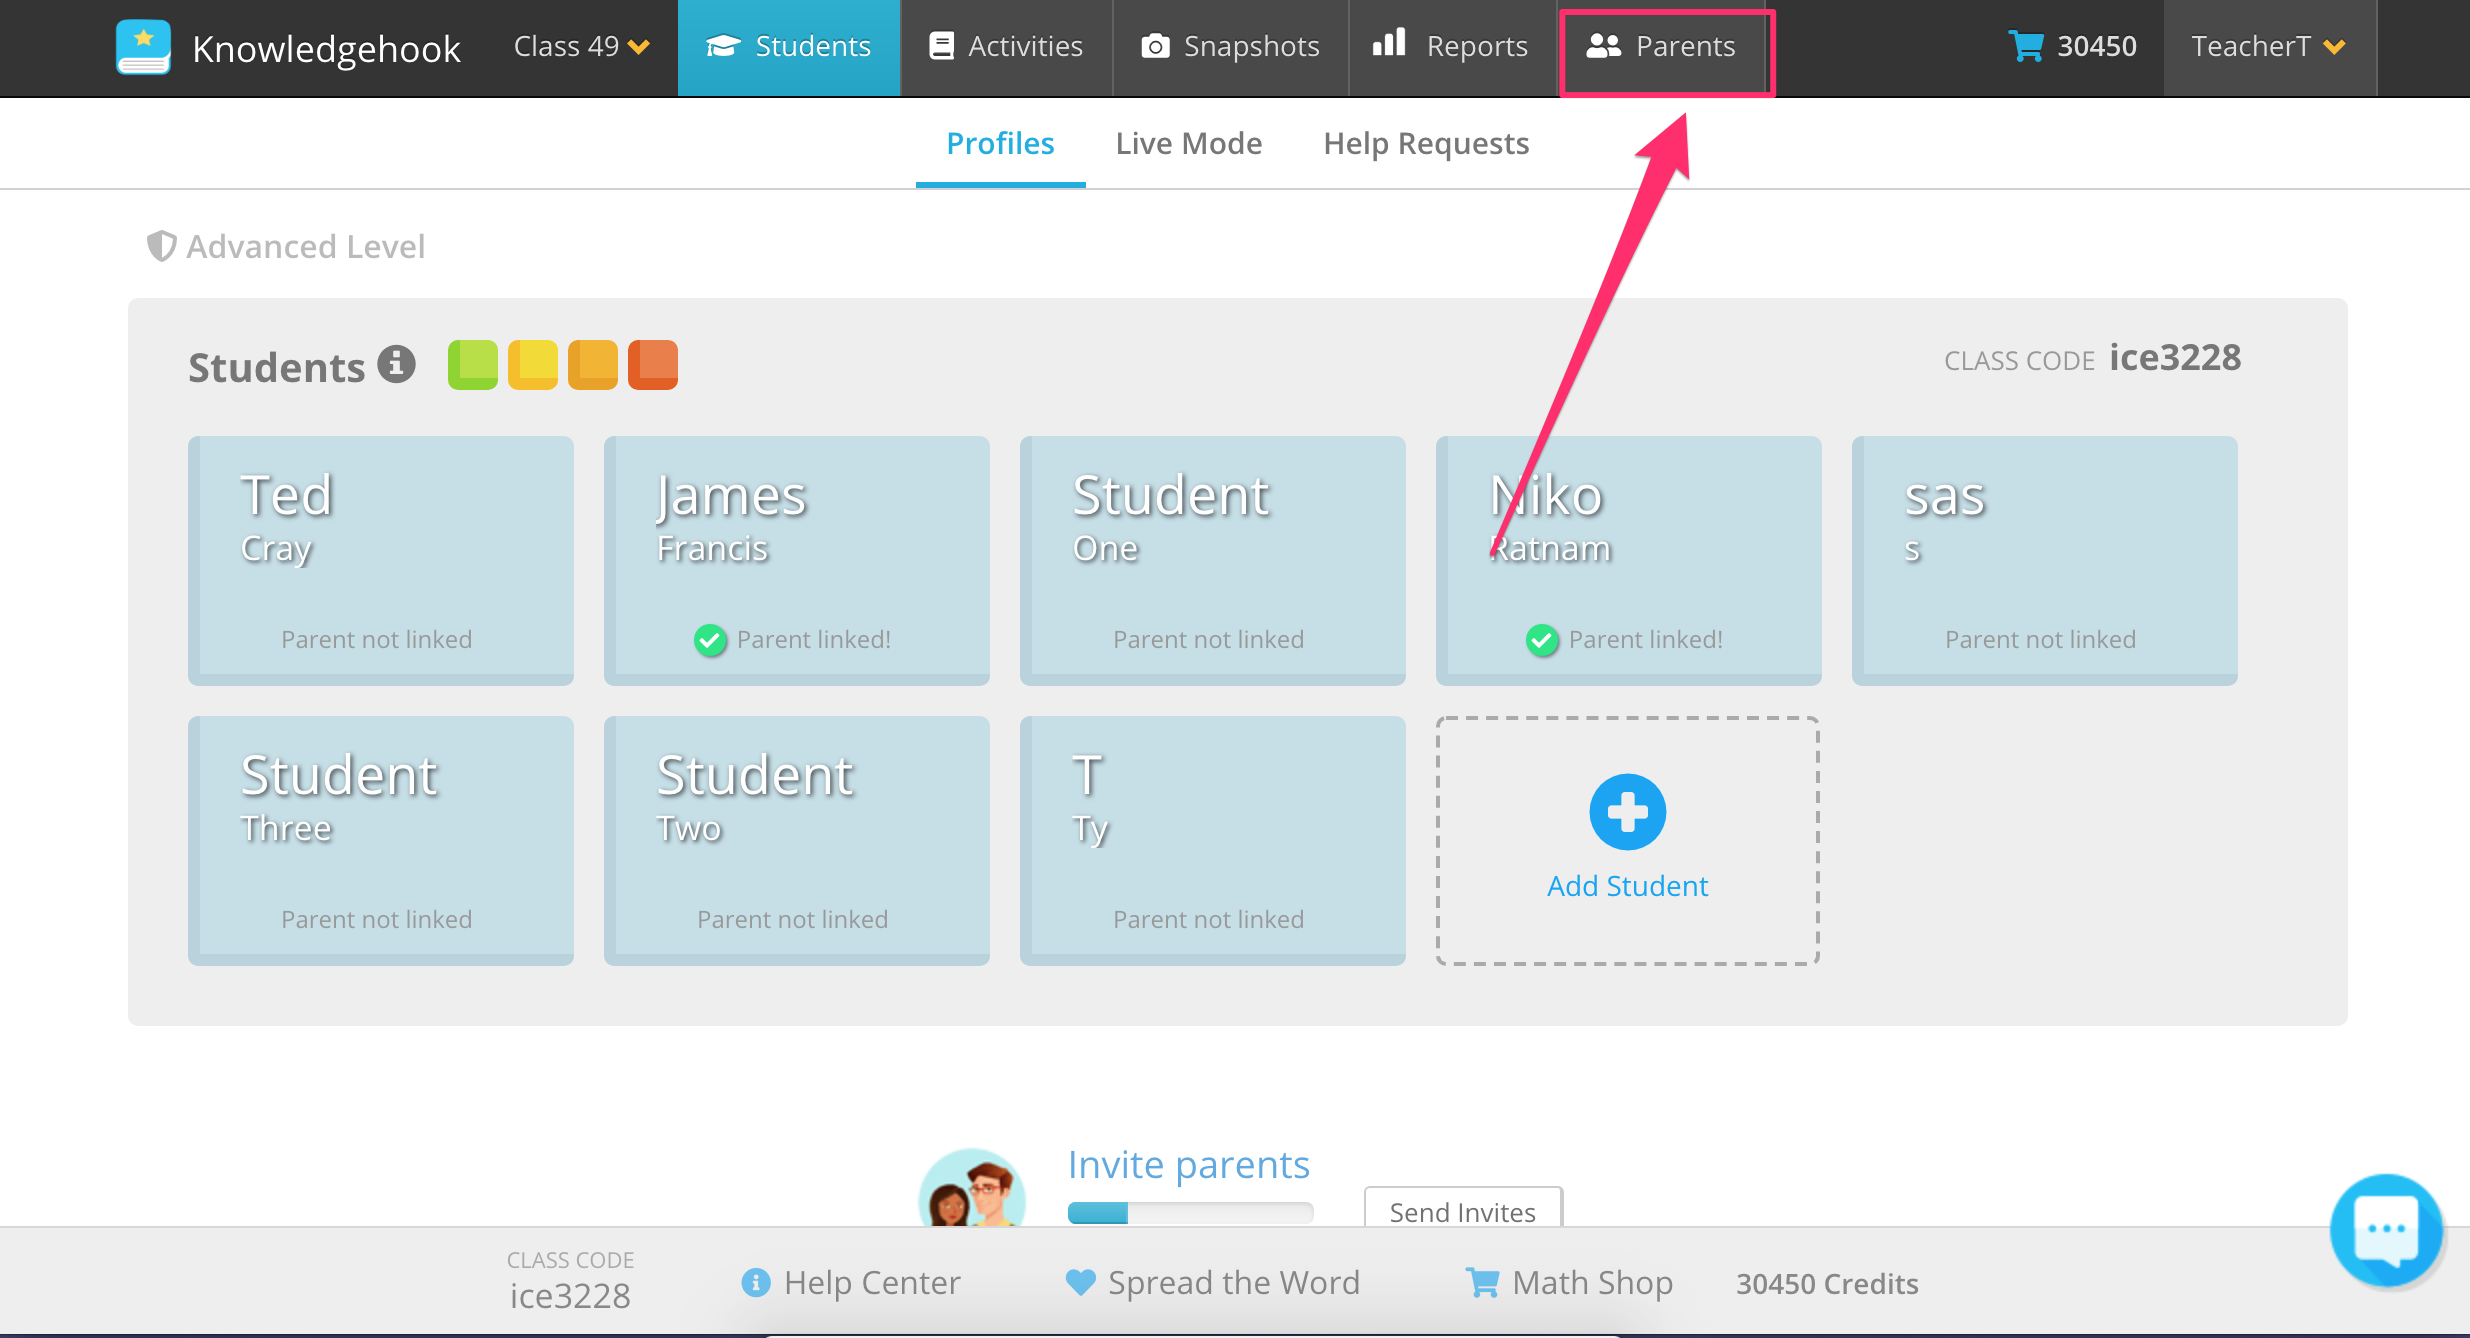This screenshot has width=2470, height=1338.
Task: Click the Parents people icon
Action: coord(1603,46)
